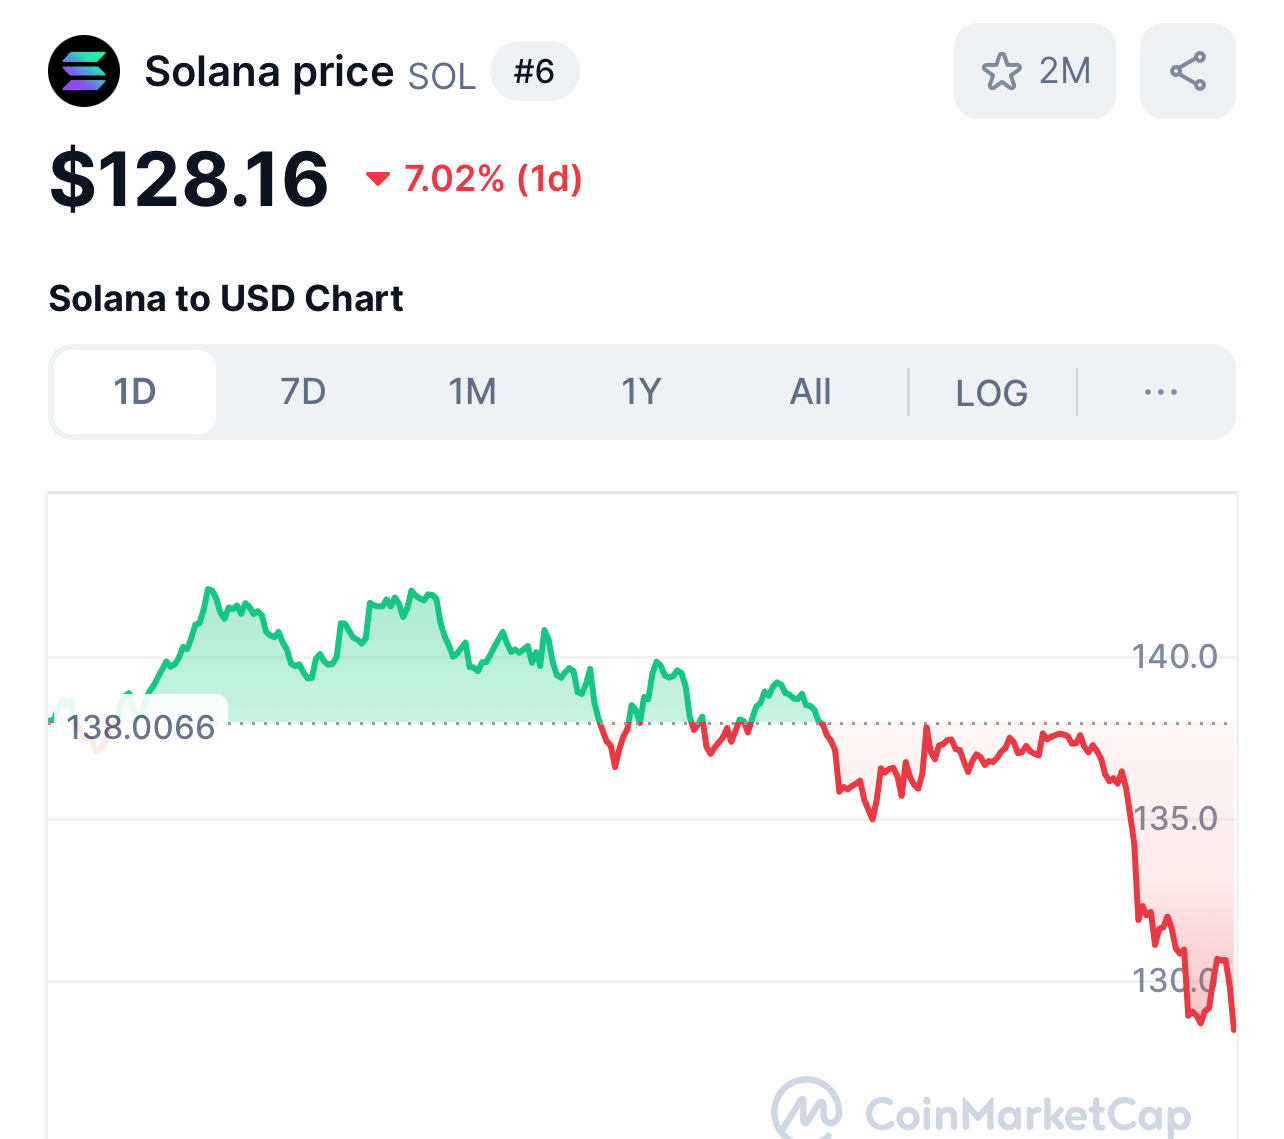
Task: Show the 1M price chart
Action: click(472, 392)
